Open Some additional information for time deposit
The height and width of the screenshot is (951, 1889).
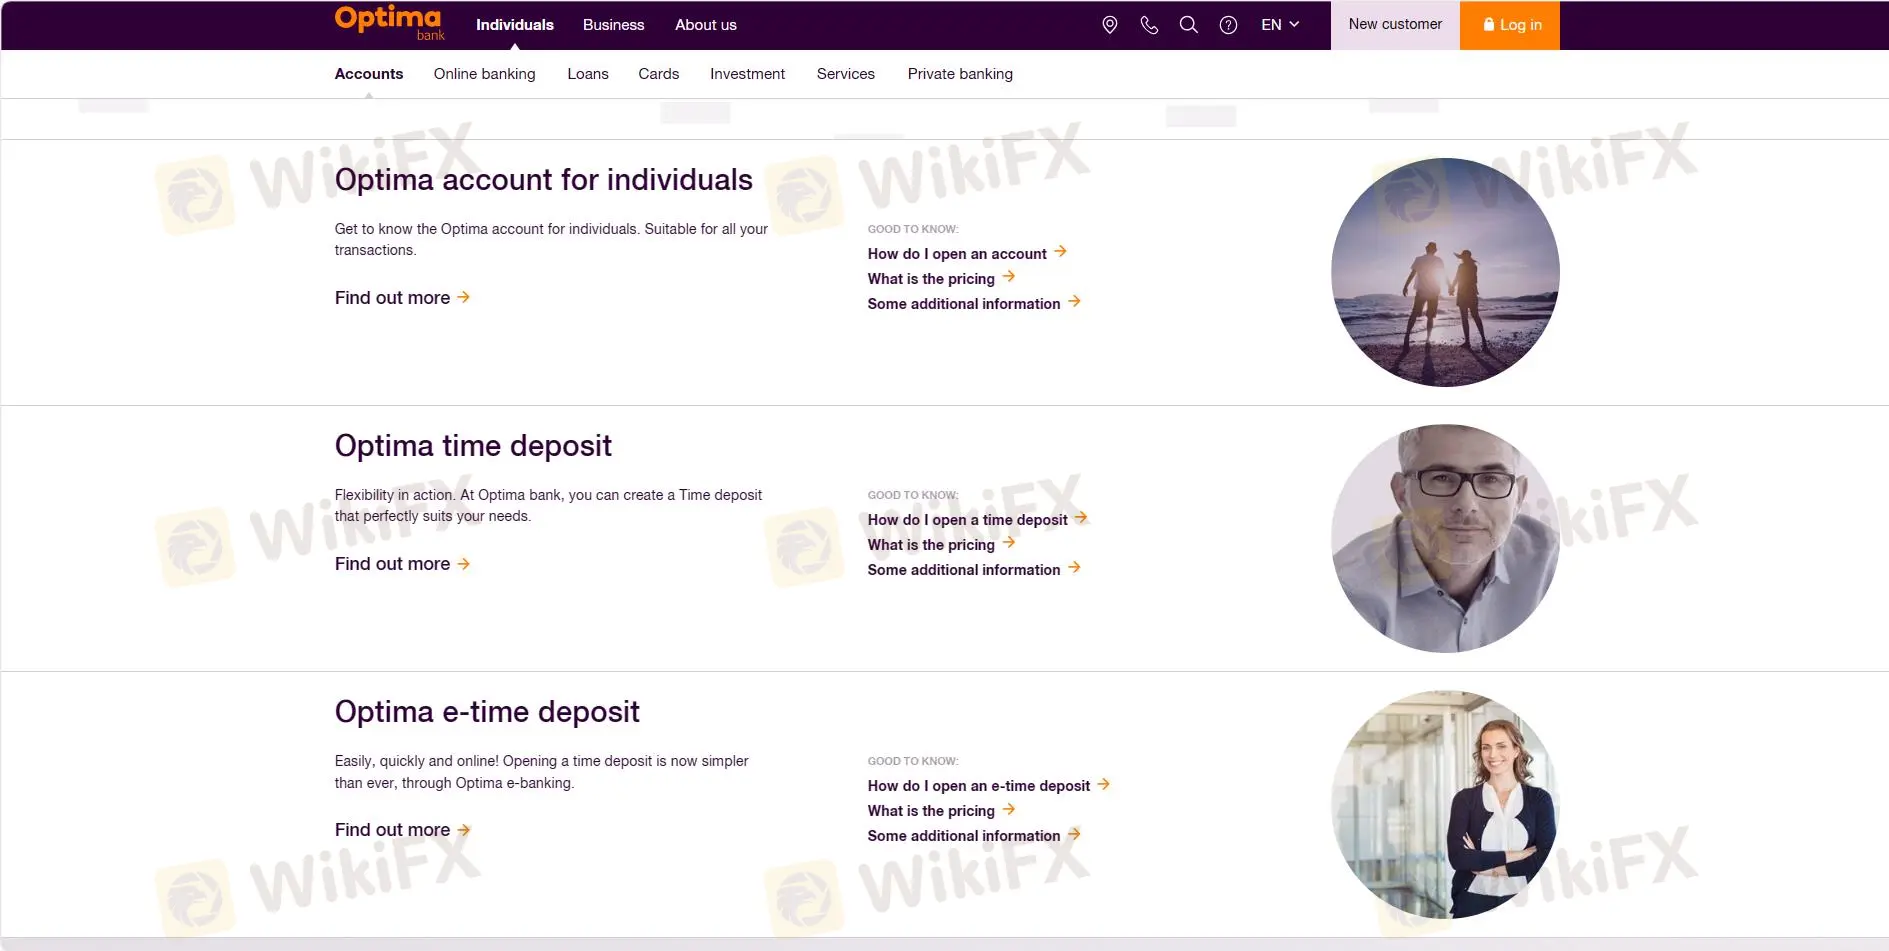pyautogui.click(x=974, y=570)
